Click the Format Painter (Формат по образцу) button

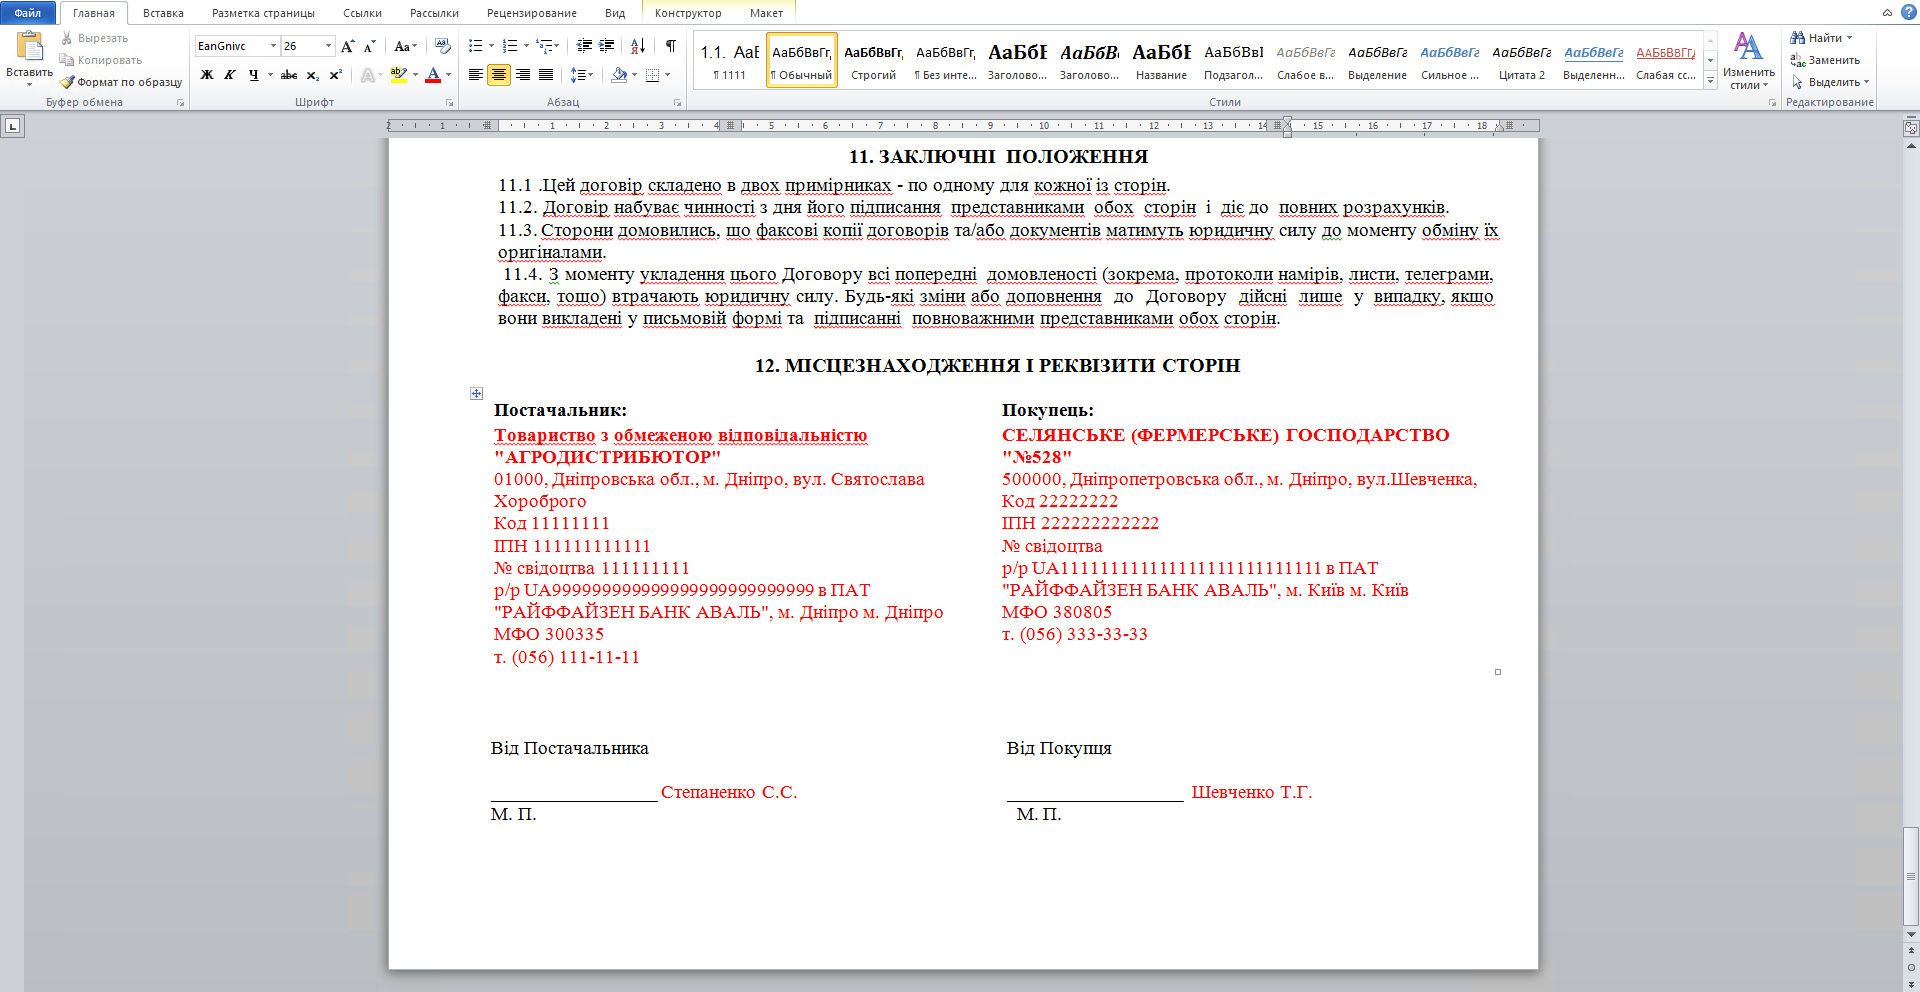tap(121, 82)
